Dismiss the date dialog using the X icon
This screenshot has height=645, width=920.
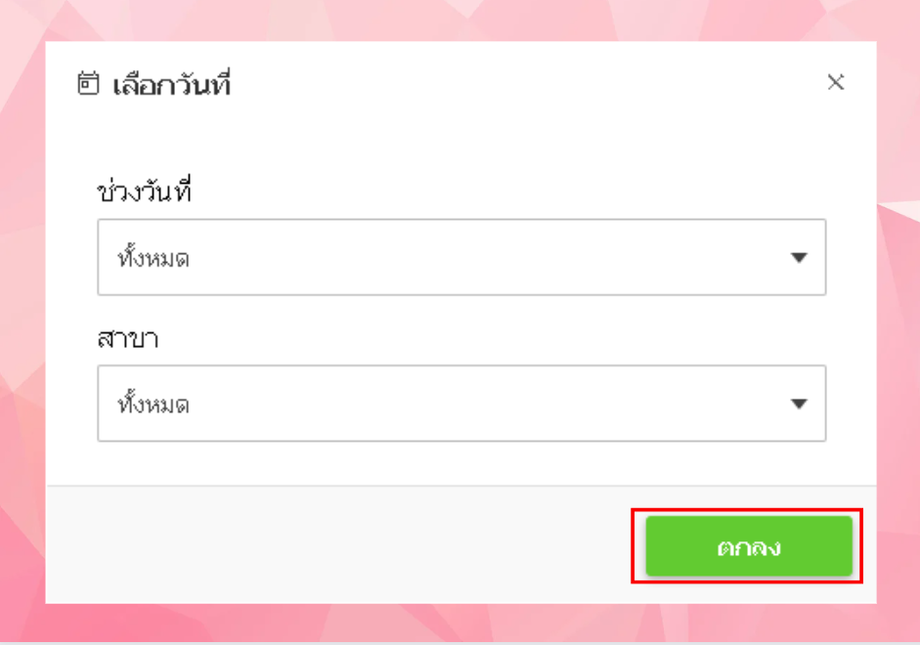[x=836, y=83]
